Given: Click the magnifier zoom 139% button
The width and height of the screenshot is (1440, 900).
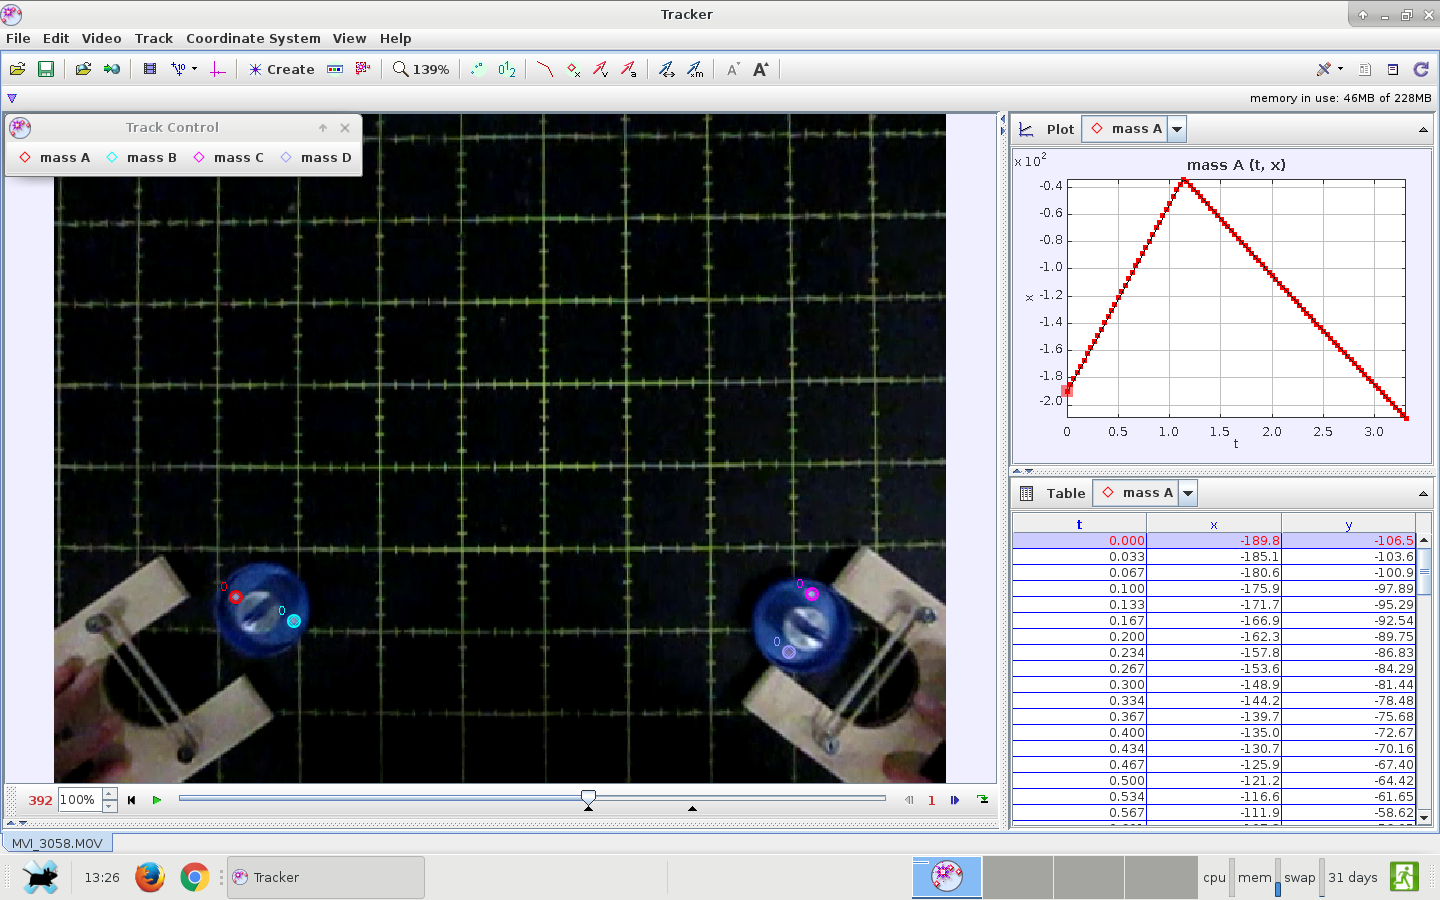Looking at the screenshot, I should tap(420, 69).
